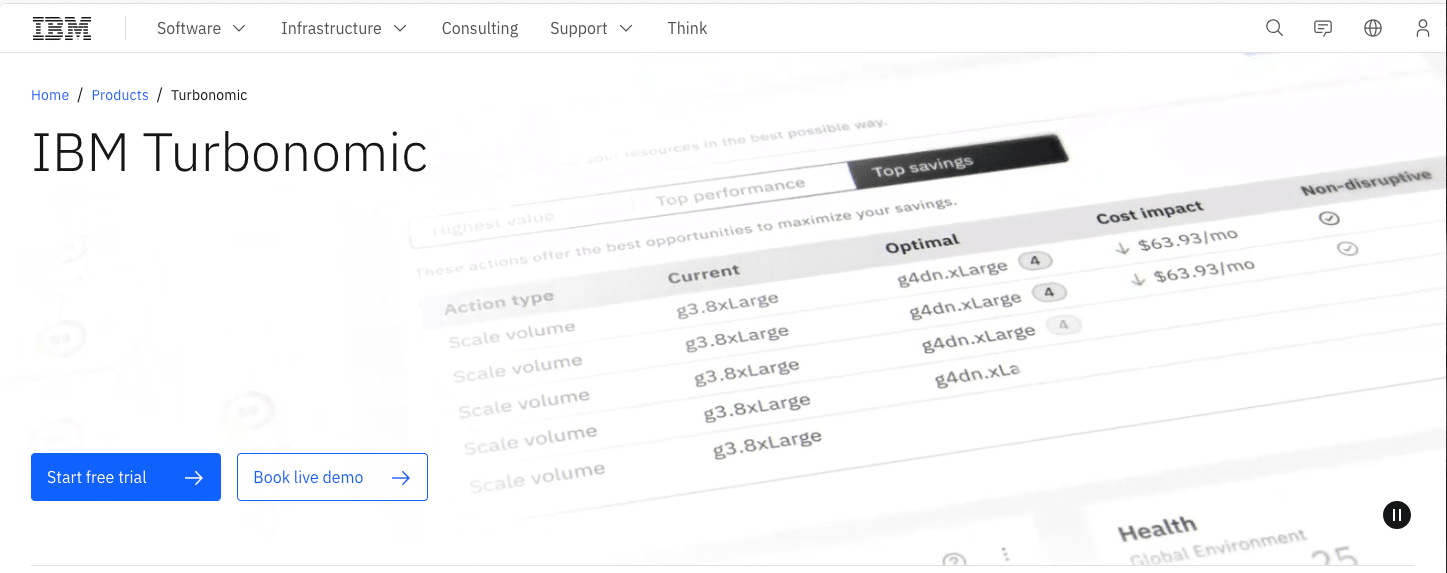Click the Start free trial button
Screen dimensions: 1447x573
(x=126, y=477)
